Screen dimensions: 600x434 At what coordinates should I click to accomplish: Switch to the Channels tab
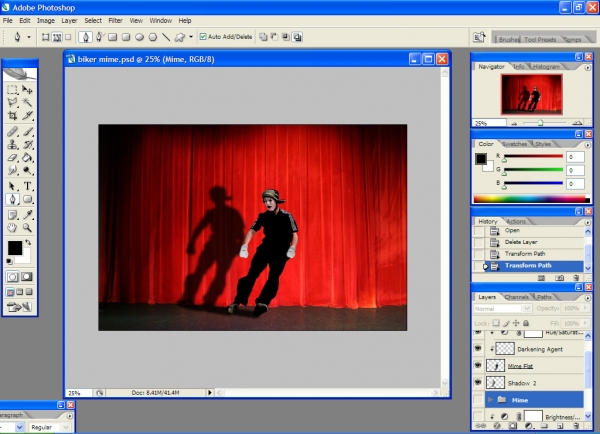(516, 297)
